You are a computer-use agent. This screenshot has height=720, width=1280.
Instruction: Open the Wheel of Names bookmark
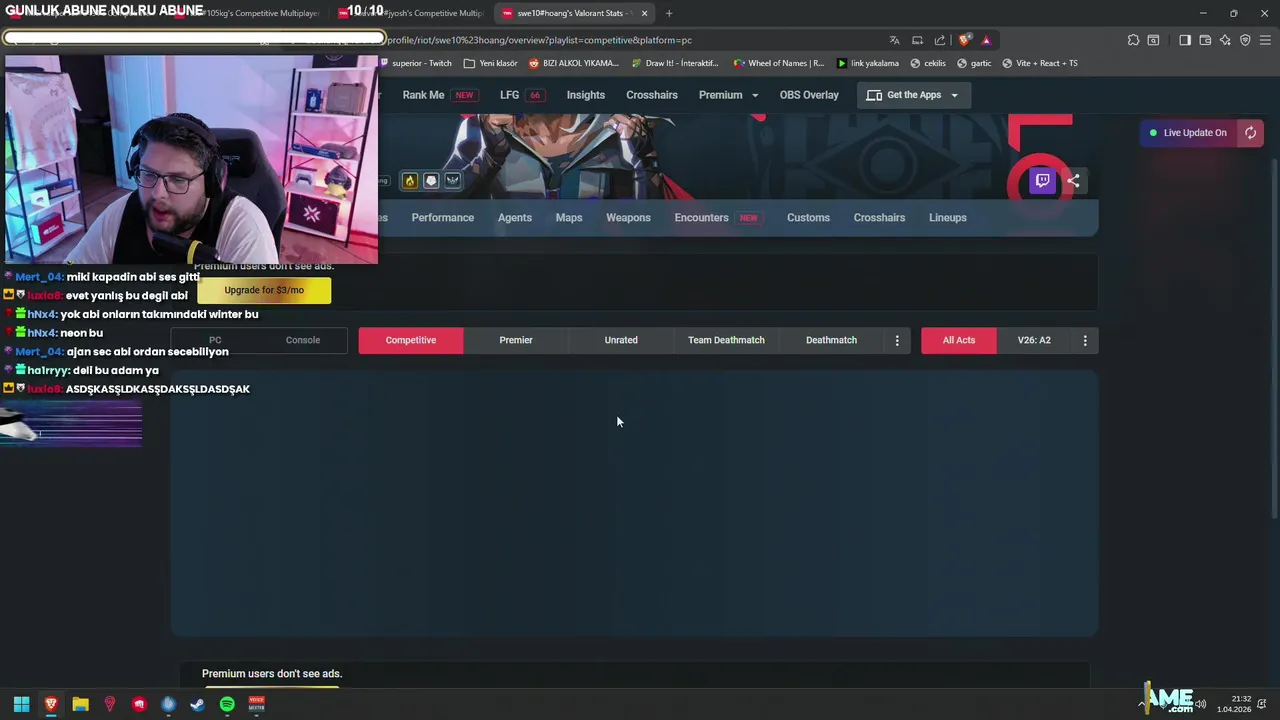(779, 63)
